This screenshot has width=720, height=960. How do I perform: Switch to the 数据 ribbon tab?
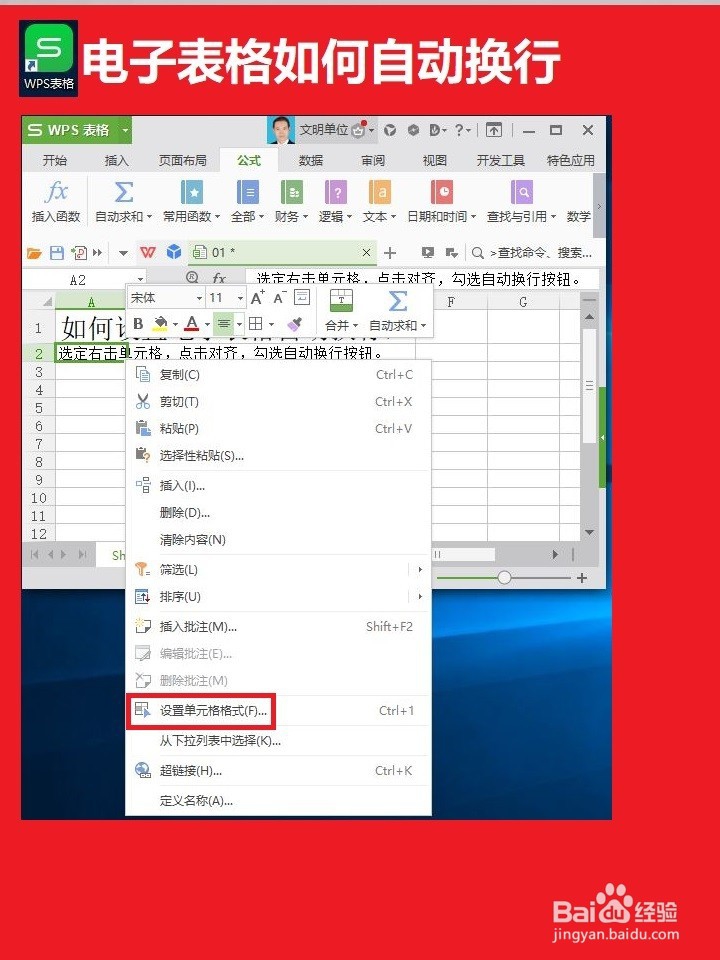point(310,160)
